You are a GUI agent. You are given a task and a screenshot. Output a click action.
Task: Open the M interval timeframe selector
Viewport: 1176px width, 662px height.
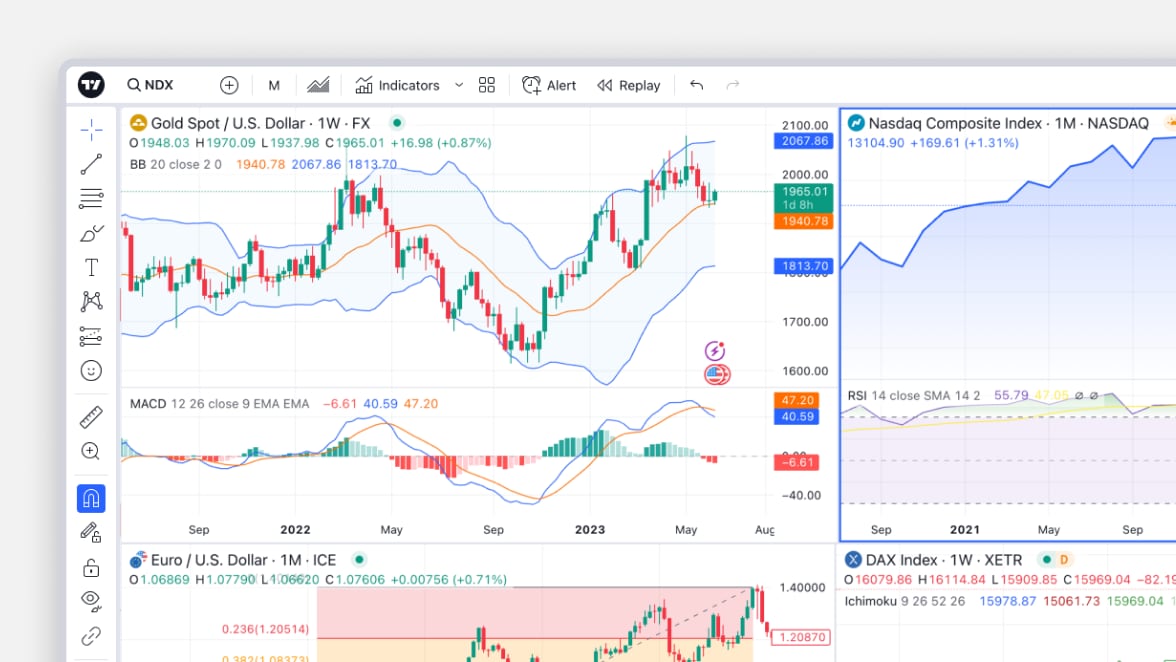point(274,85)
